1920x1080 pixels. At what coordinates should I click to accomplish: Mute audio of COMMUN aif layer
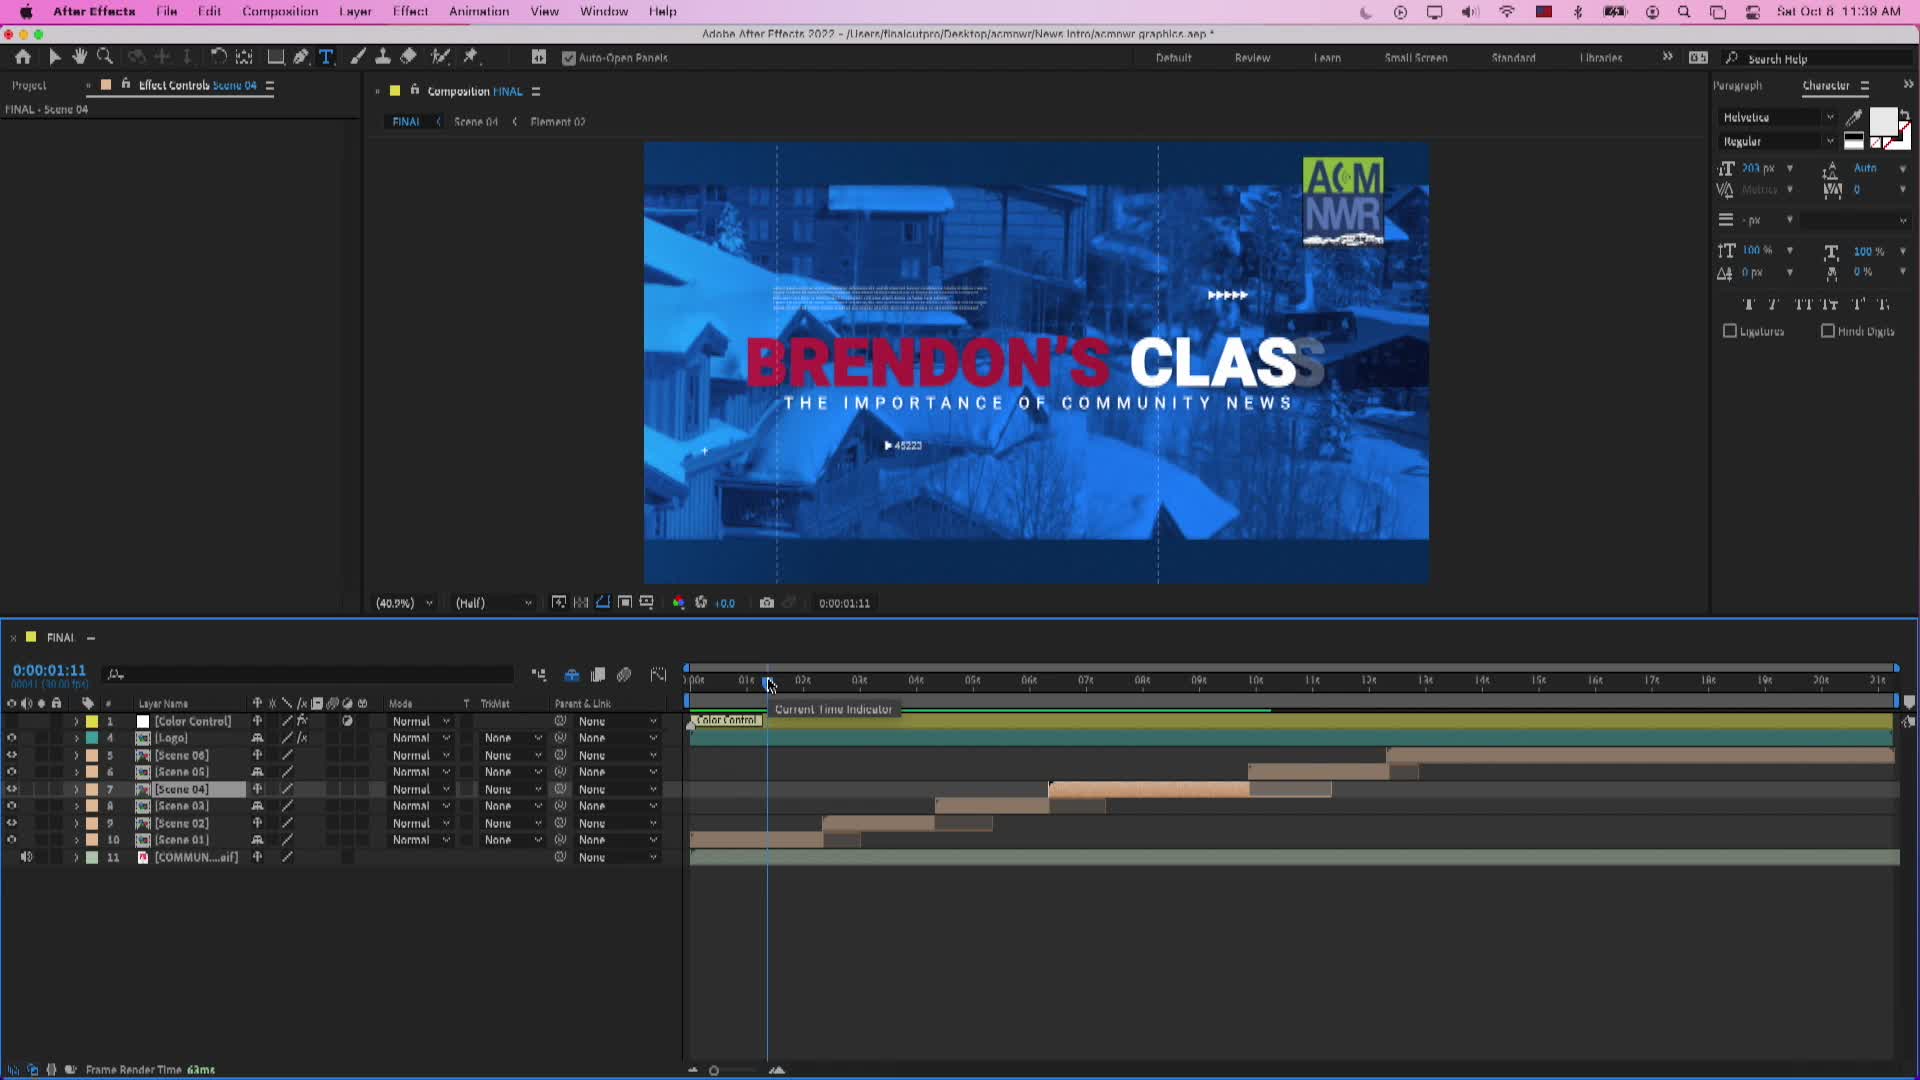[26, 857]
